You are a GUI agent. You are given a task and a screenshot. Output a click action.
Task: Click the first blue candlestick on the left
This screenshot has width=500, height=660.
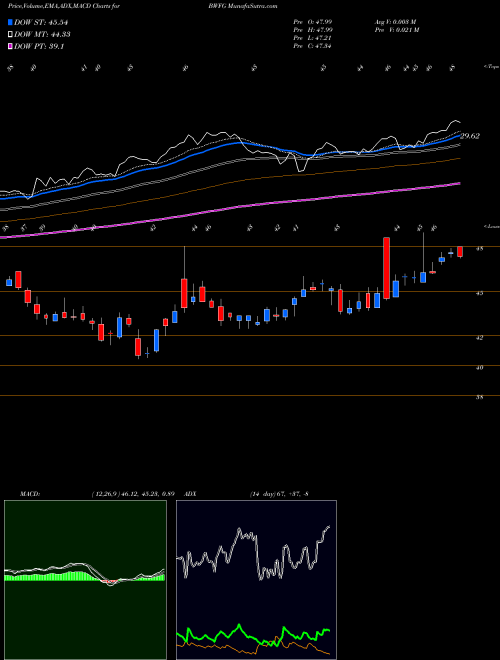9,282
